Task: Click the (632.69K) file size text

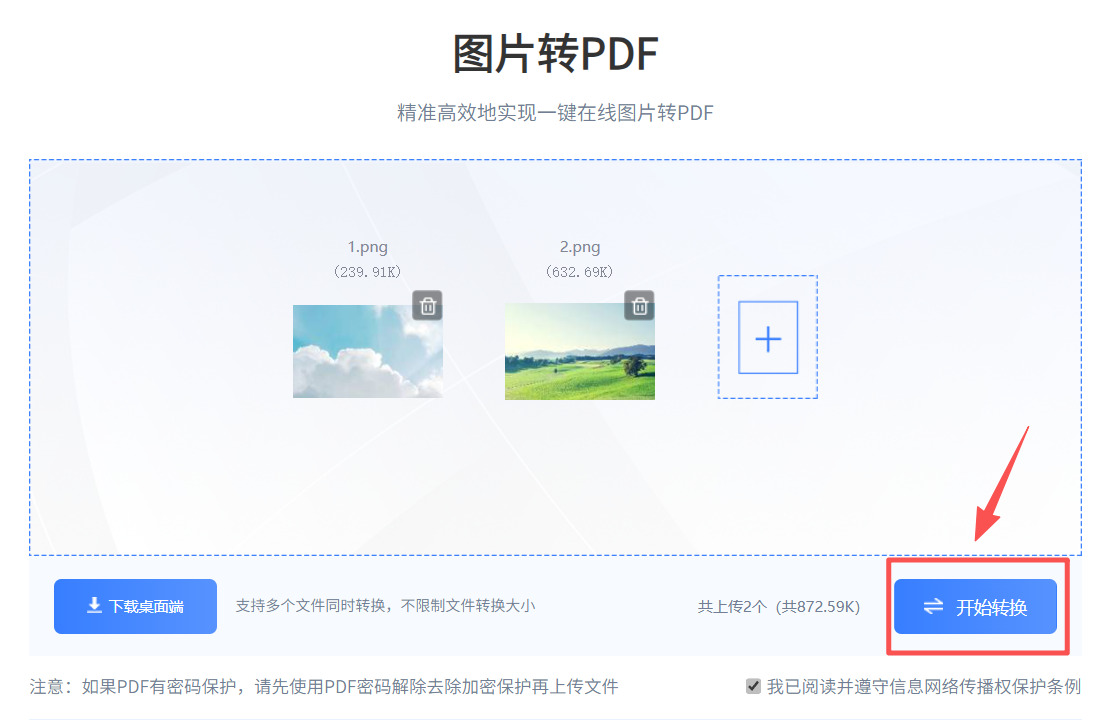Action: click(x=580, y=272)
